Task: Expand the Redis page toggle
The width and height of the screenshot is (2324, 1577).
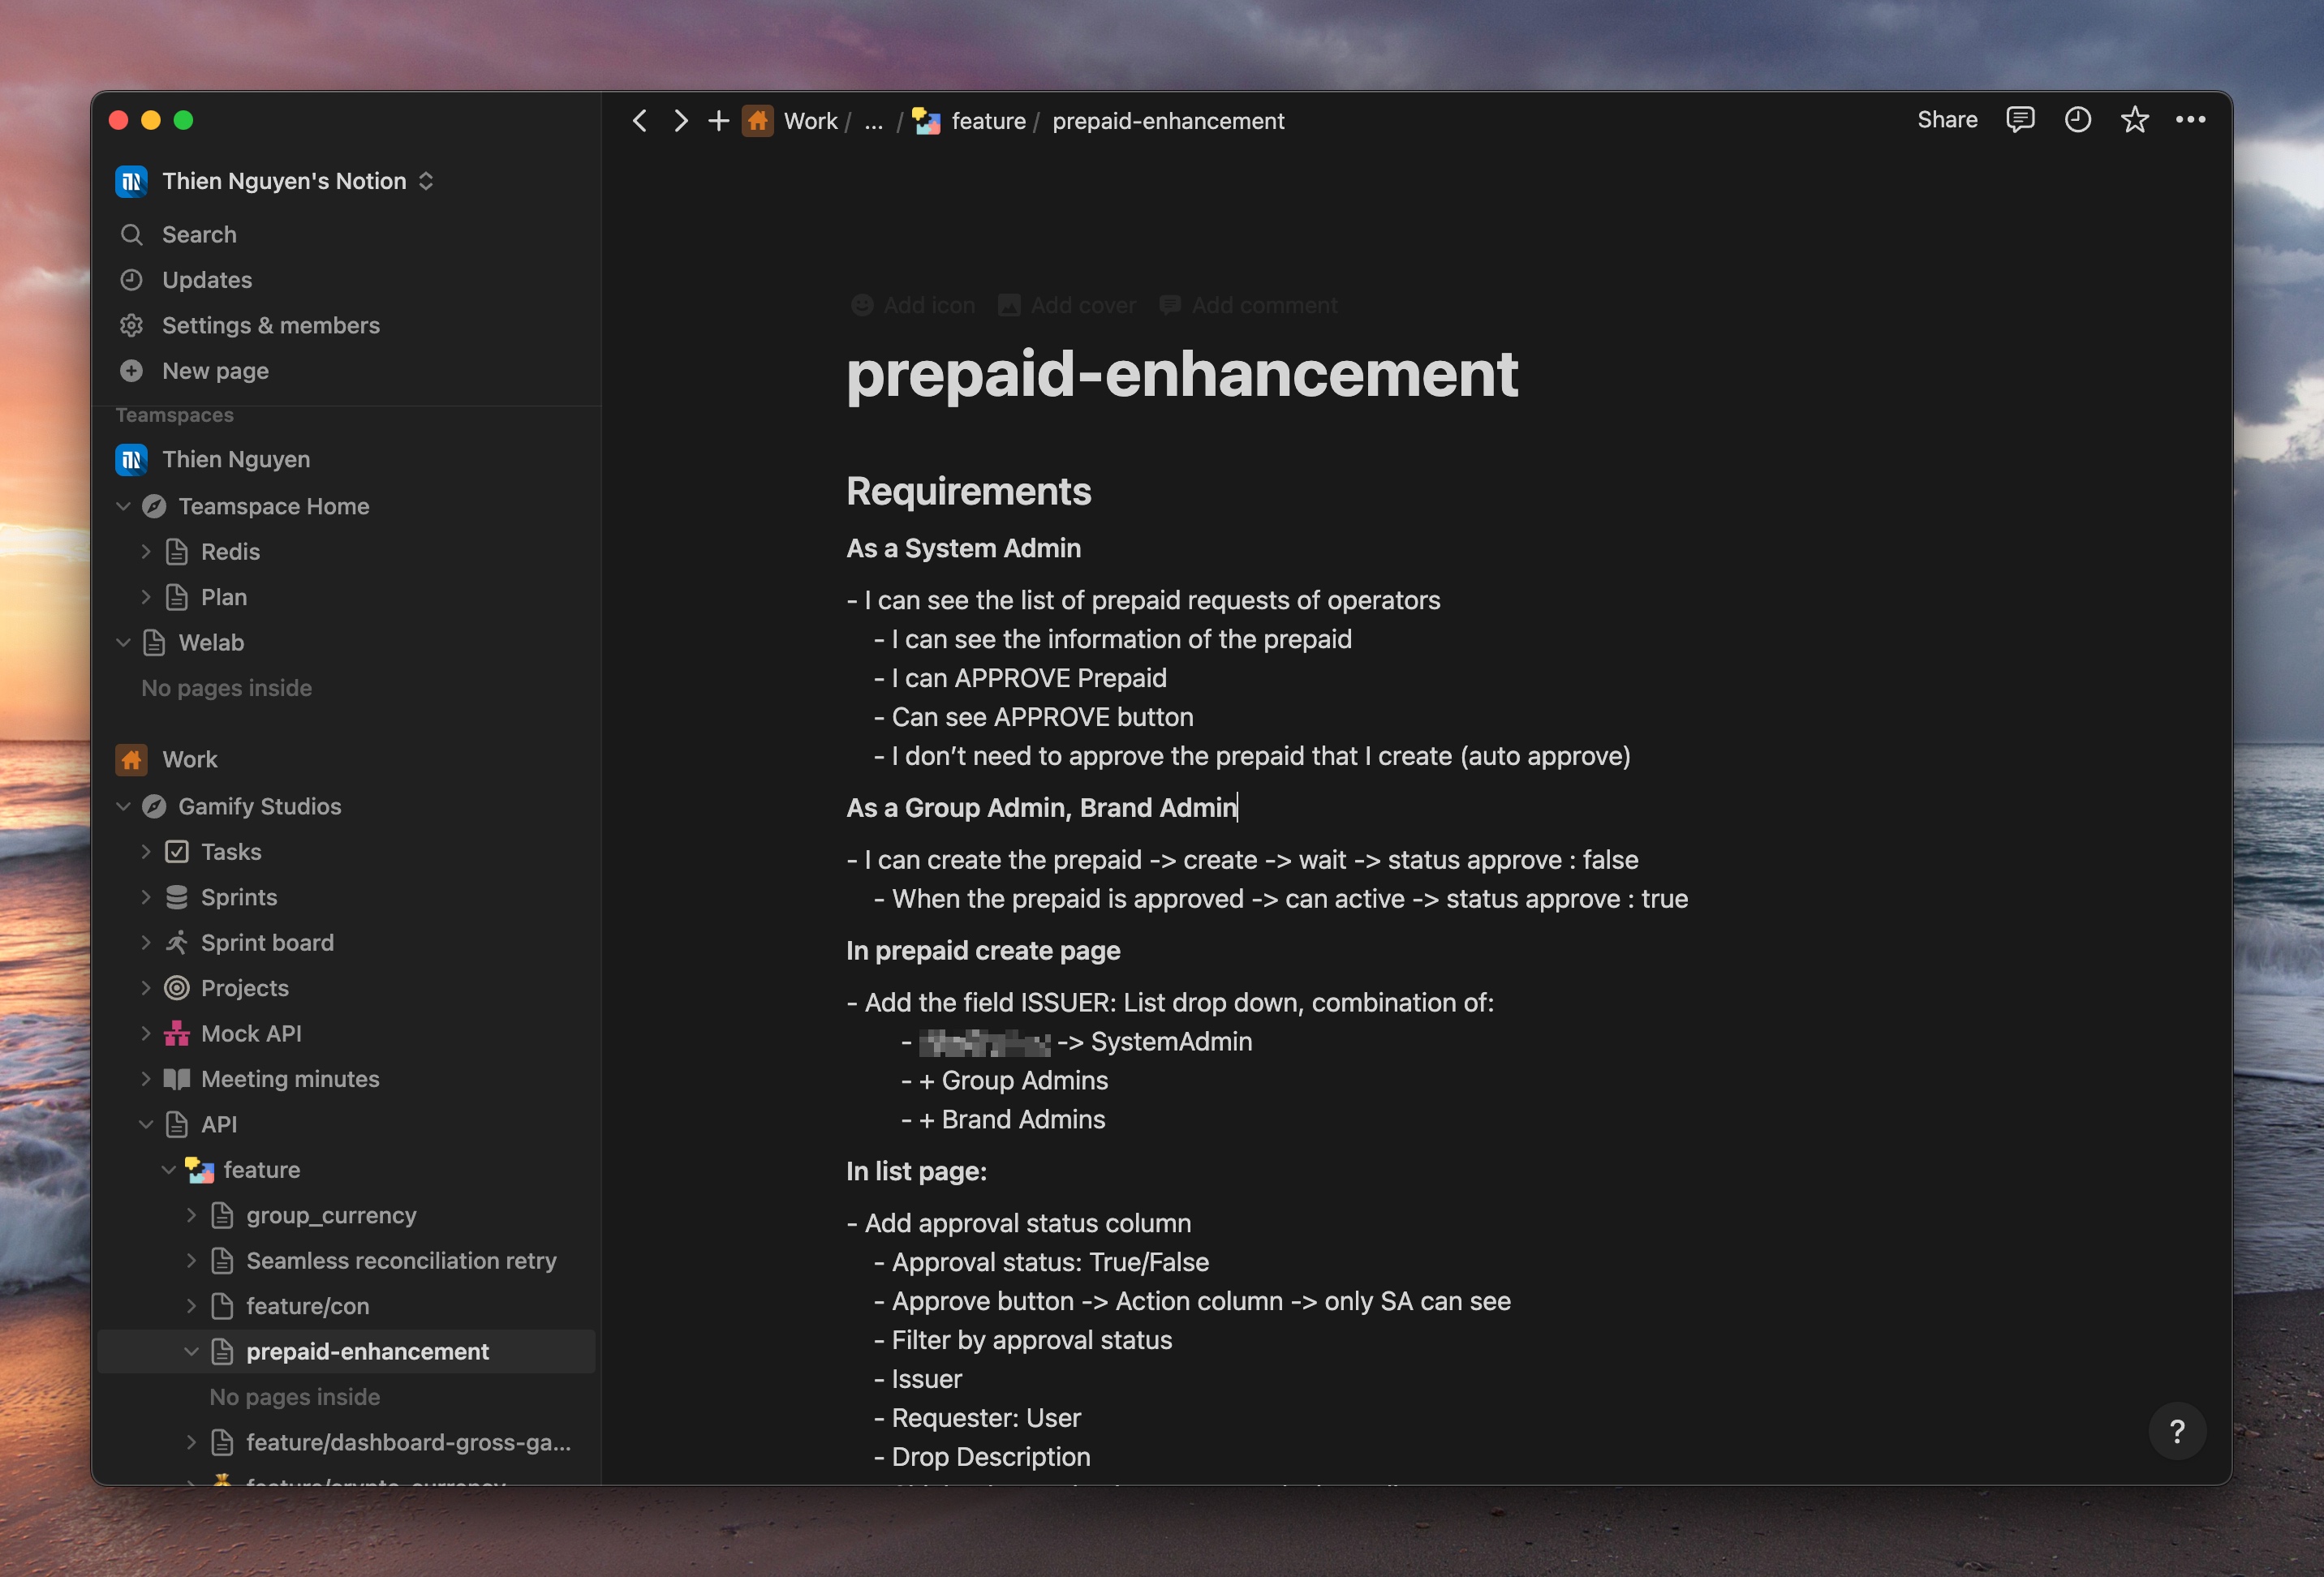Action: [146, 552]
